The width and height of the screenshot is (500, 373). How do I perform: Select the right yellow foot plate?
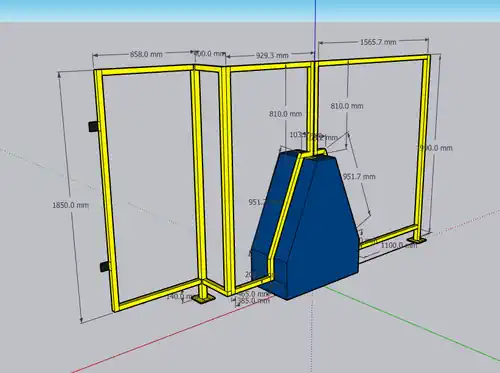[417, 240]
